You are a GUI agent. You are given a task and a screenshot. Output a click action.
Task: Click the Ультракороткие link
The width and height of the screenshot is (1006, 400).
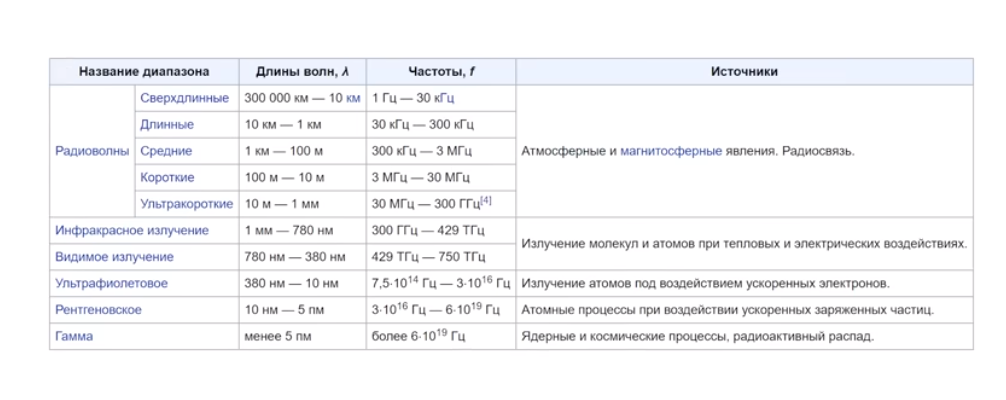point(187,204)
